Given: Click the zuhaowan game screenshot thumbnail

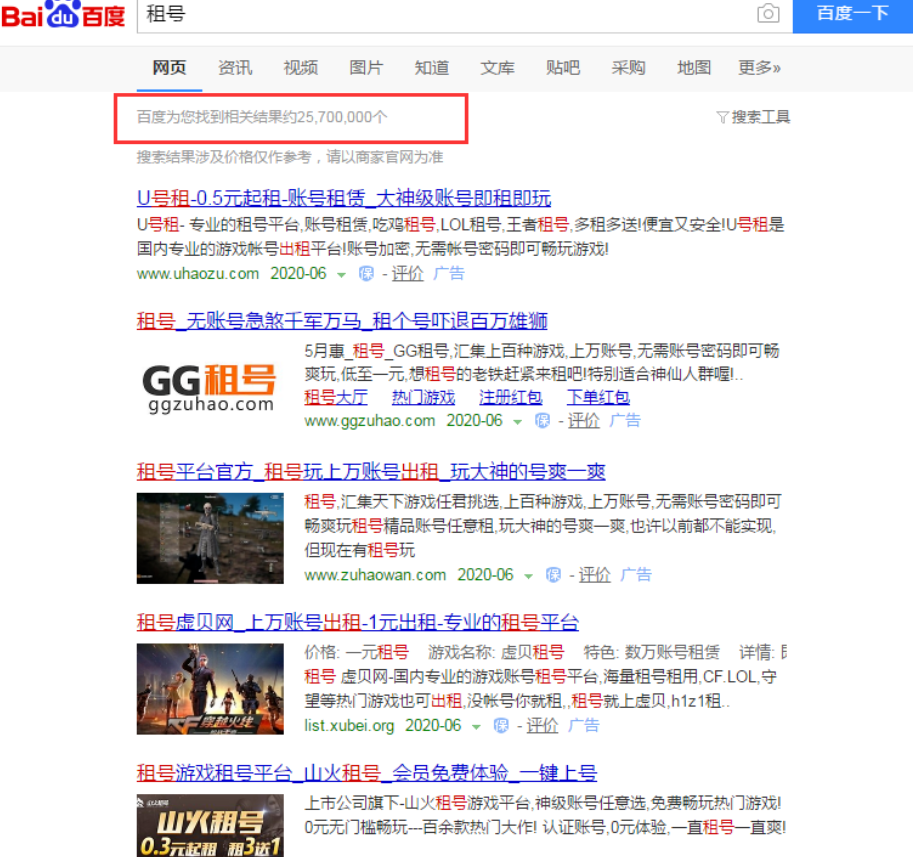Looking at the screenshot, I should pyautogui.click(x=210, y=539).
